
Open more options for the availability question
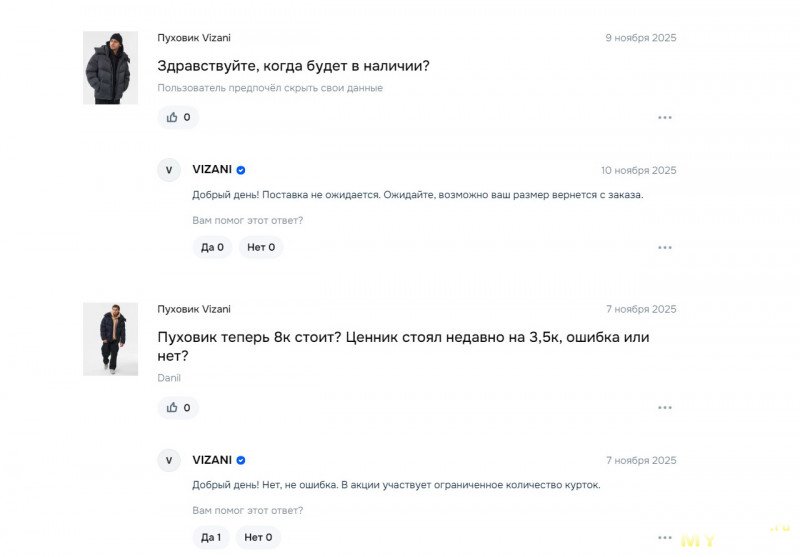pyautogui.click(x=665, y=118)
